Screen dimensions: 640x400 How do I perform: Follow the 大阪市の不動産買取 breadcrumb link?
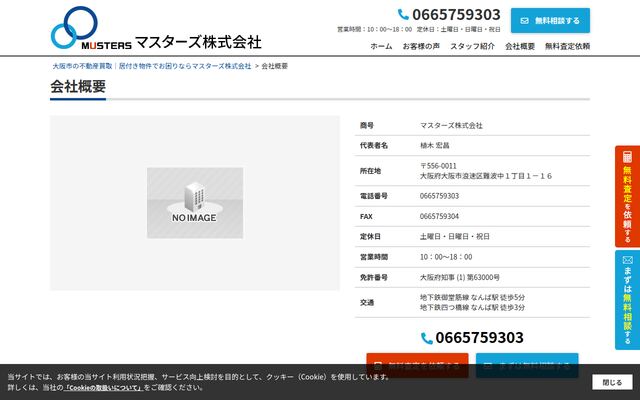click(x=151, y=66)
